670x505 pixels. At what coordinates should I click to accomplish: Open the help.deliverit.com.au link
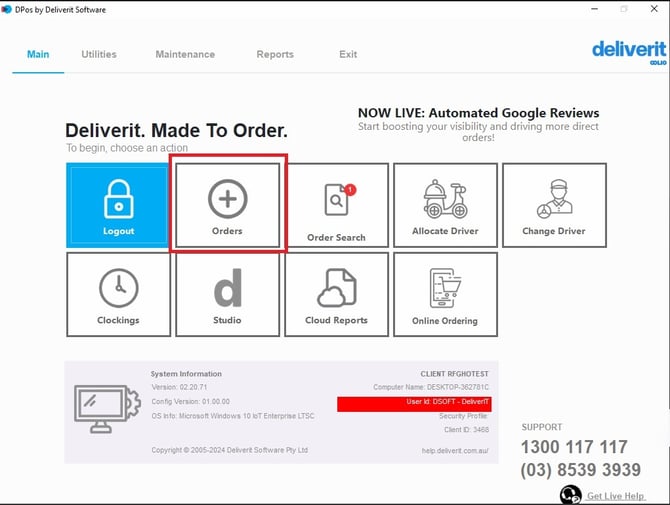455,451
